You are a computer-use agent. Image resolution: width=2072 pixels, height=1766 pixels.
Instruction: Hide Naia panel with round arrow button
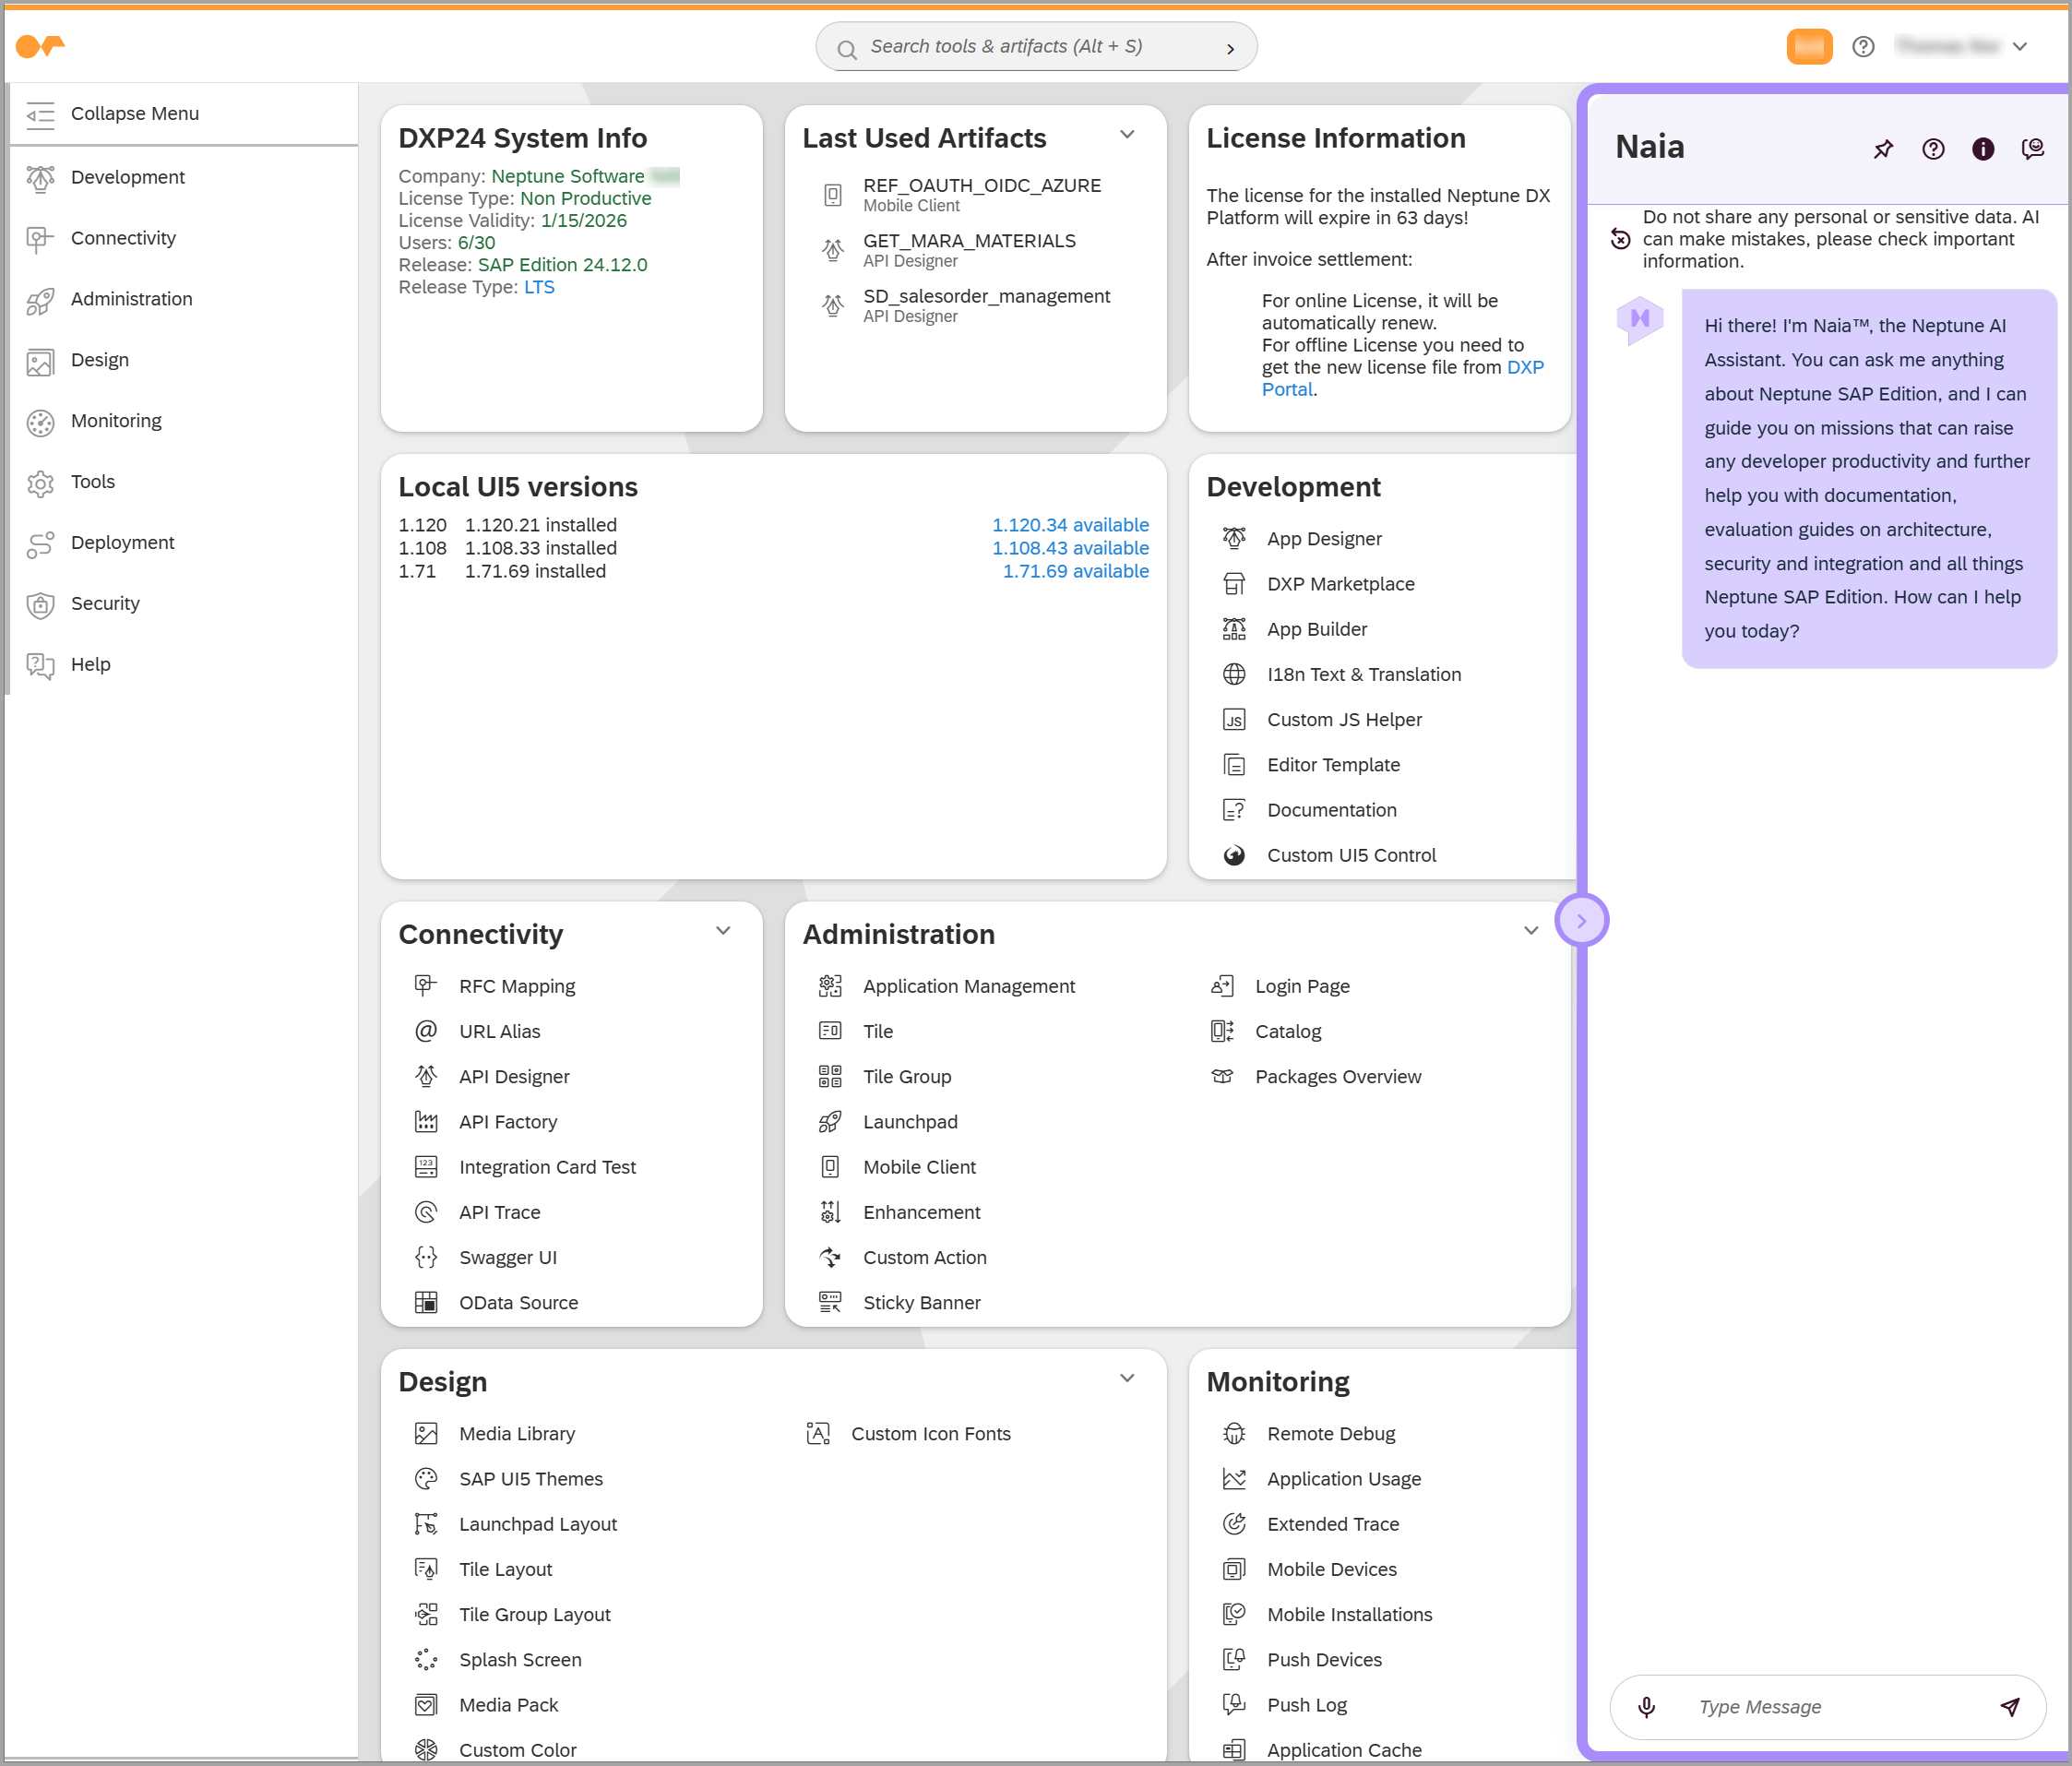pos(1581,920)
